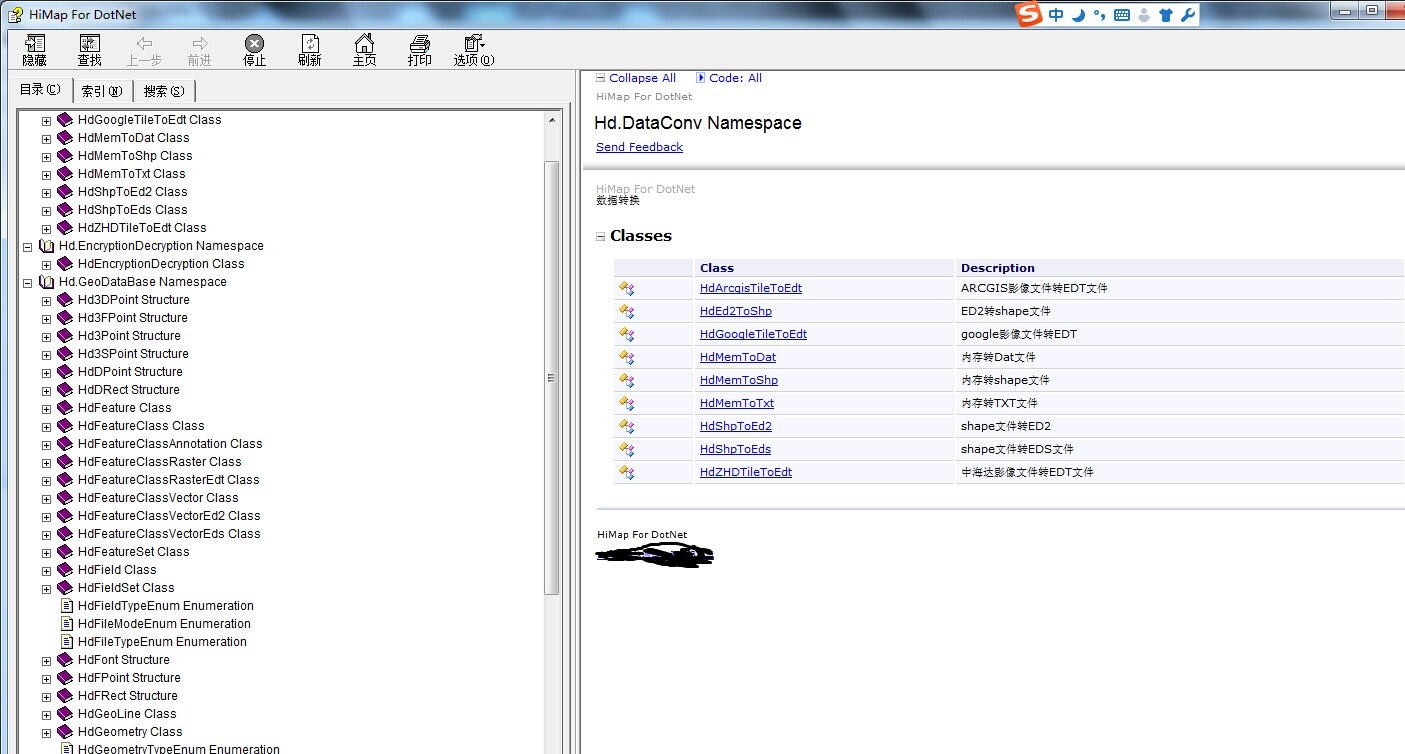This screenshot has width=1405, height=754.
Task: Select HdMemToTxt Class tree item
Action: pyautogui.click(x=131, y=174)
